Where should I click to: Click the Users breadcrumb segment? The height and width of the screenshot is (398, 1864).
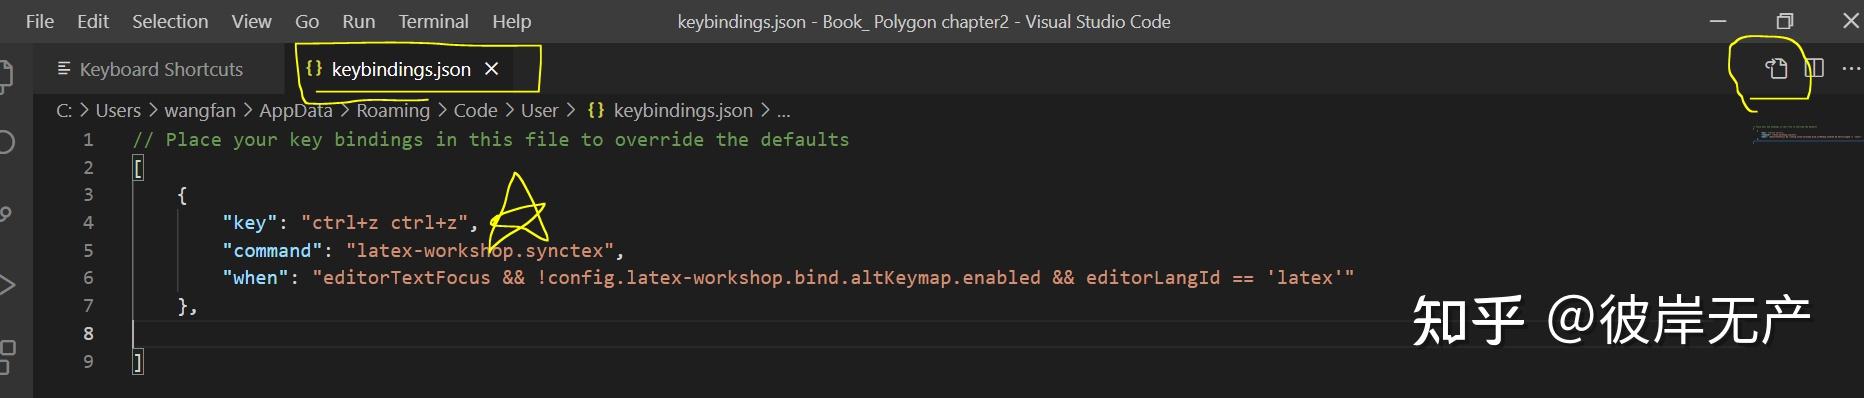[x=118, y=110]
